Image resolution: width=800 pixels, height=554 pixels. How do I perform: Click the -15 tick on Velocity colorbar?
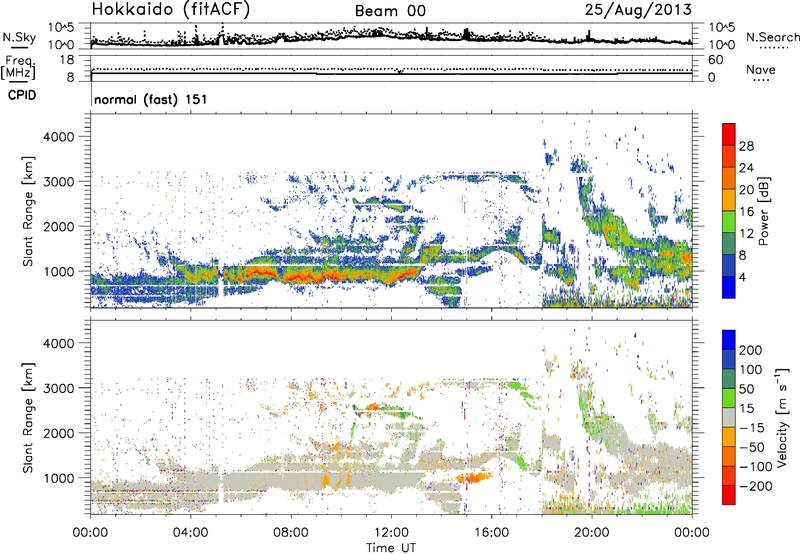[752, 428]
